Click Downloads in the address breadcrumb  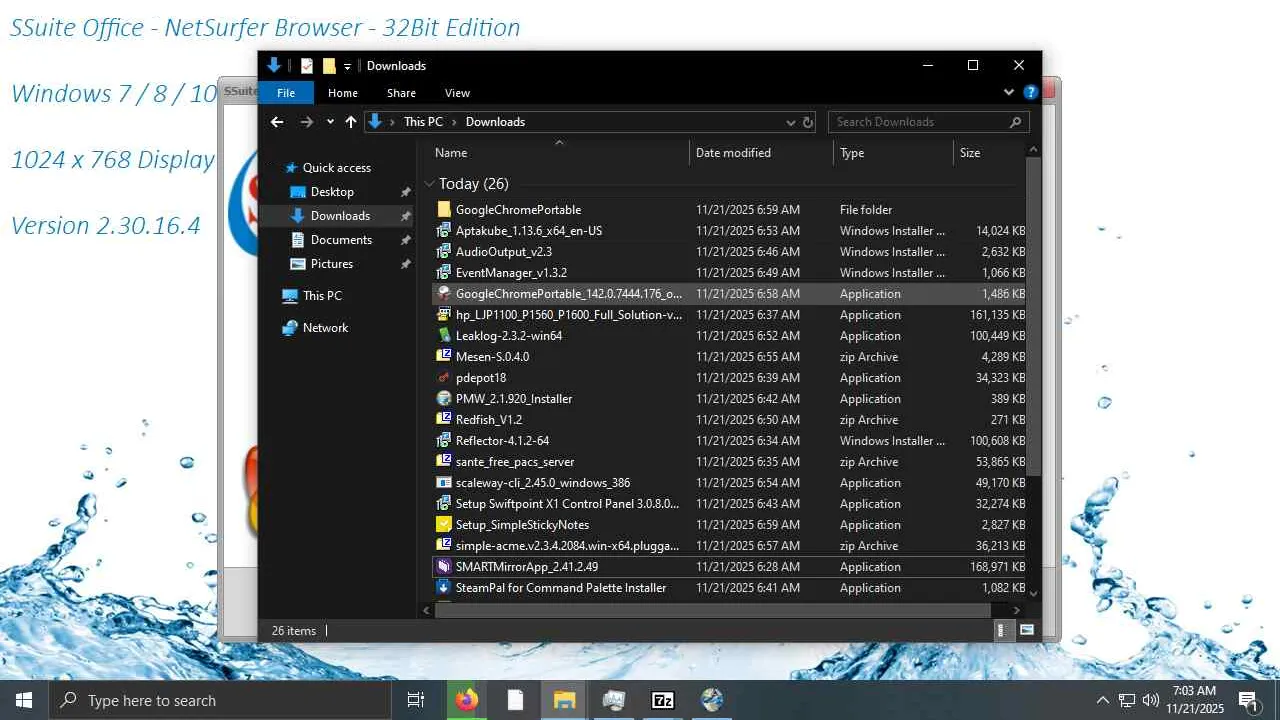point(495,122)
